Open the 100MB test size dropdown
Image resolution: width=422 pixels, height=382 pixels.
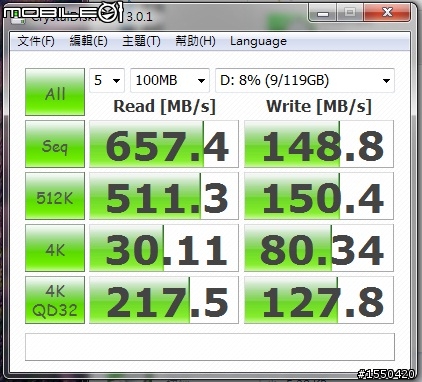(170, 80)
